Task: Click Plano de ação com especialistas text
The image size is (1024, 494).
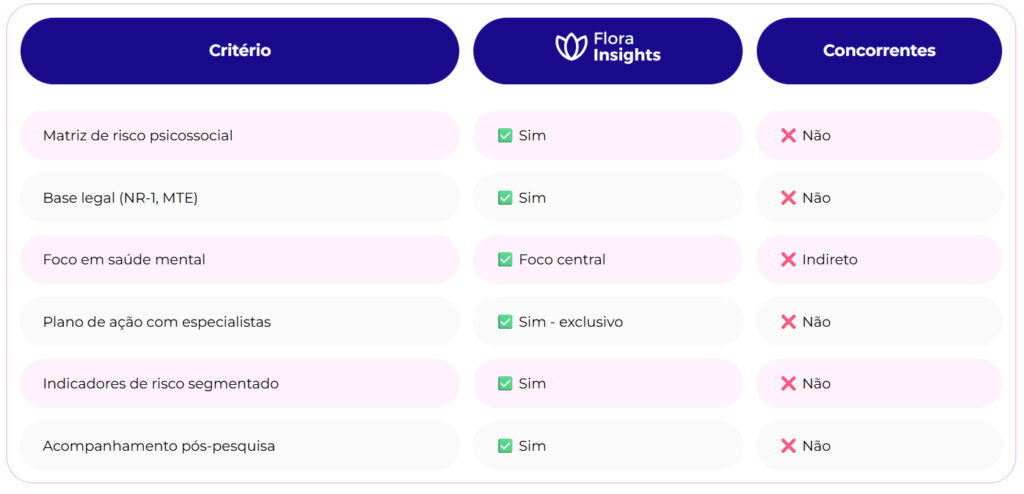Action: pos(157,322)
